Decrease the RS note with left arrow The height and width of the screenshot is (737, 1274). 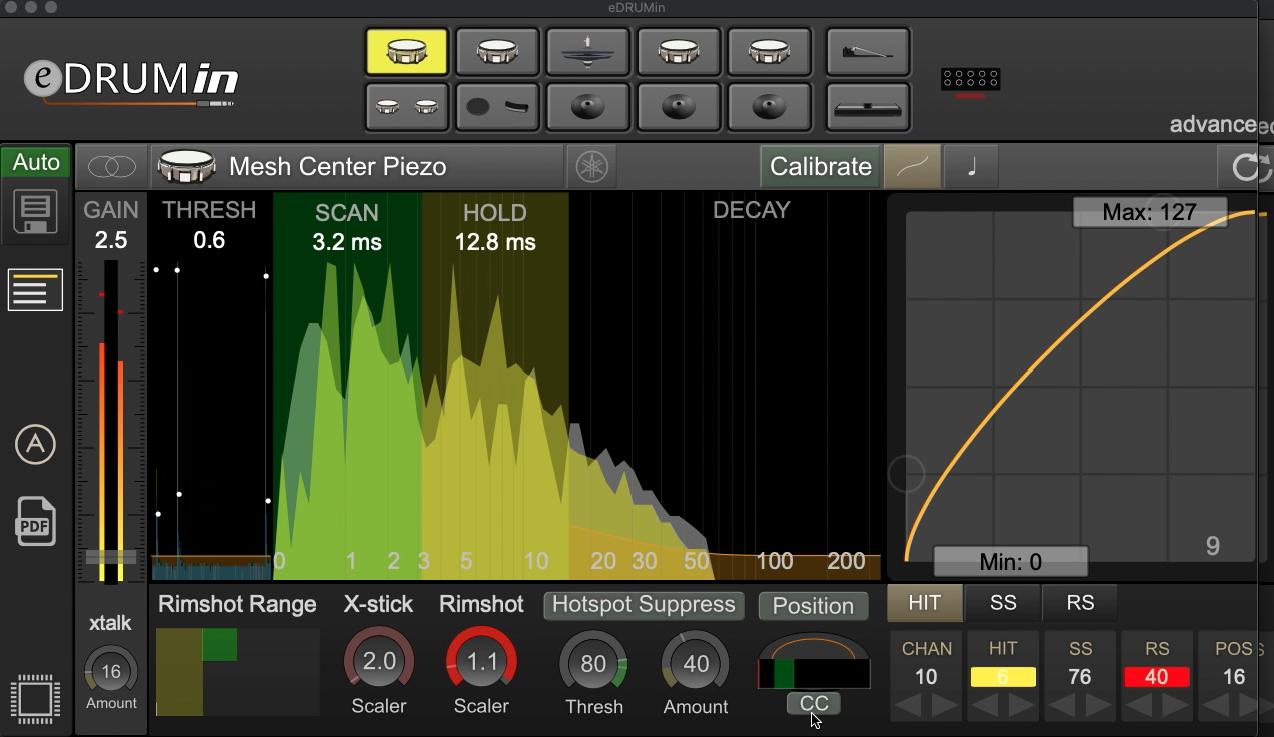coord(1141,706)
